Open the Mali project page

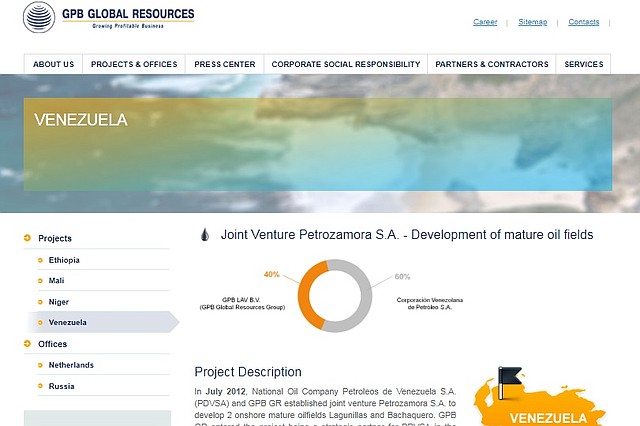coord(56,280)
